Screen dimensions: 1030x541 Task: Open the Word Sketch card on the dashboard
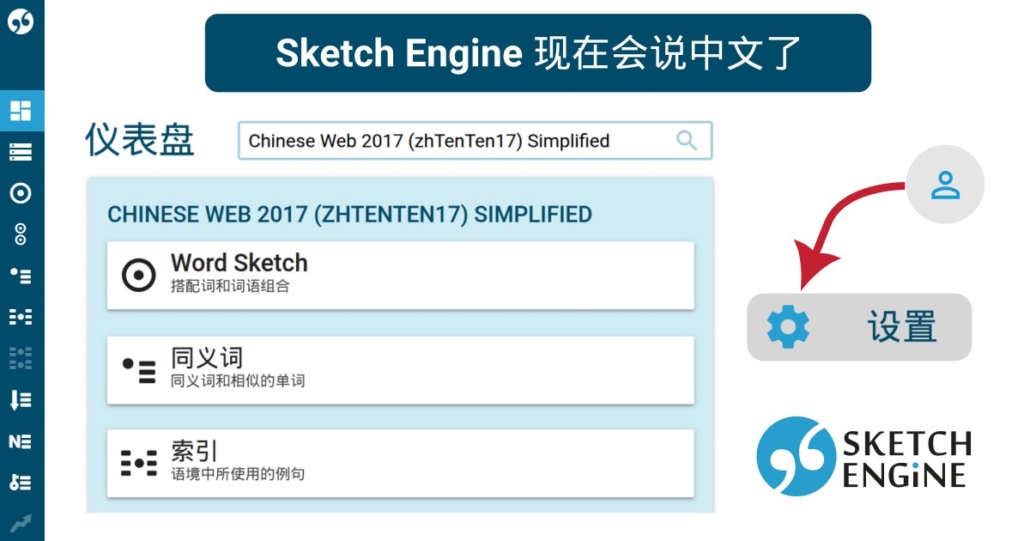pyautogui.click(x=400, y=275)
